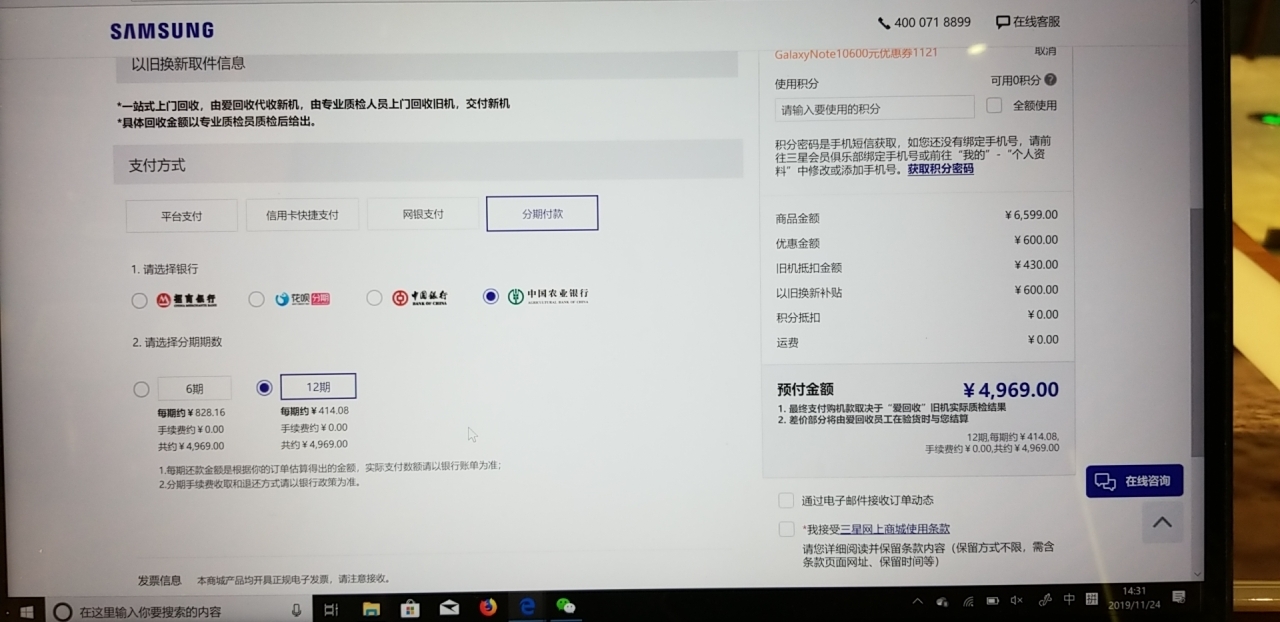Click the 以旧换新取件信息 section header
This screenshot has height=622, width=1280.
point(425,63)
